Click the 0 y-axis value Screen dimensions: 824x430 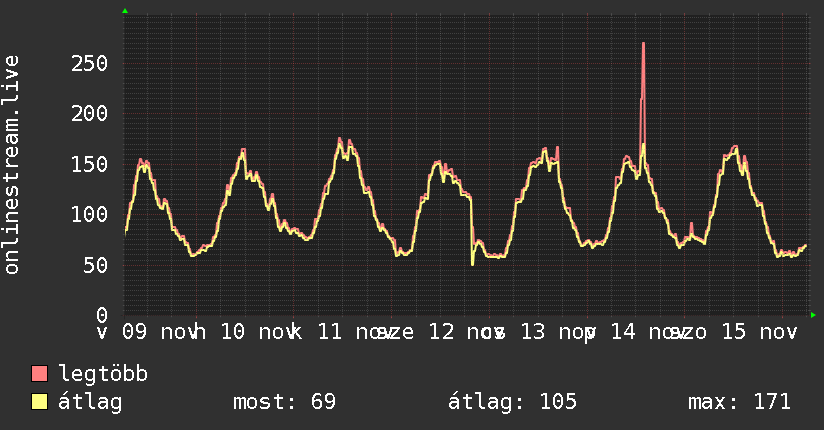point(102,315)
